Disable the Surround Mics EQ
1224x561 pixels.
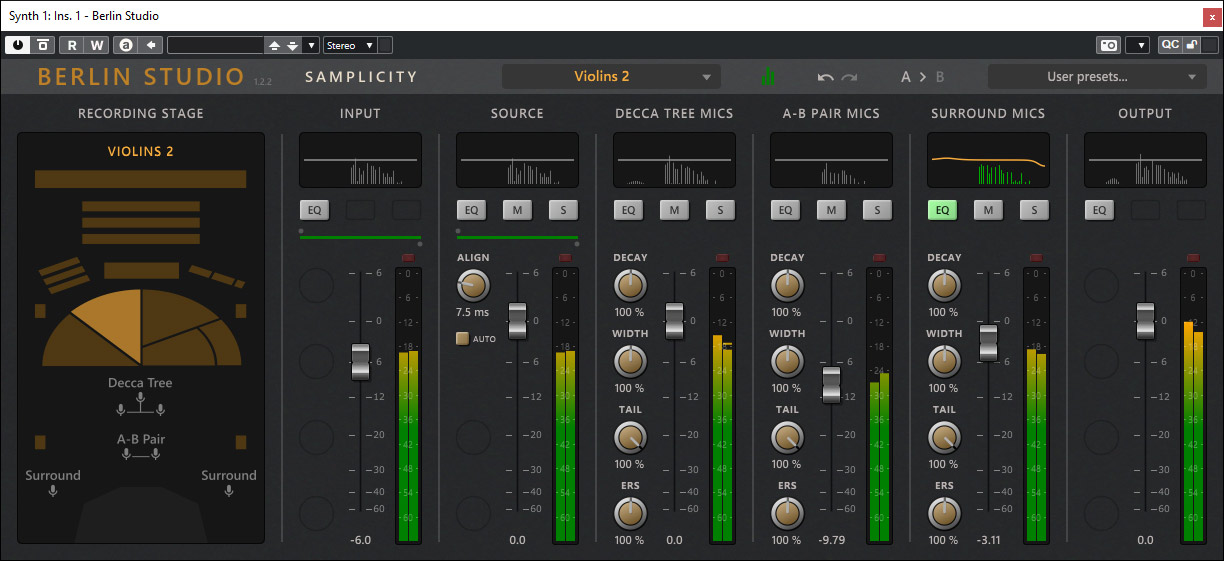tap(942, 210)
